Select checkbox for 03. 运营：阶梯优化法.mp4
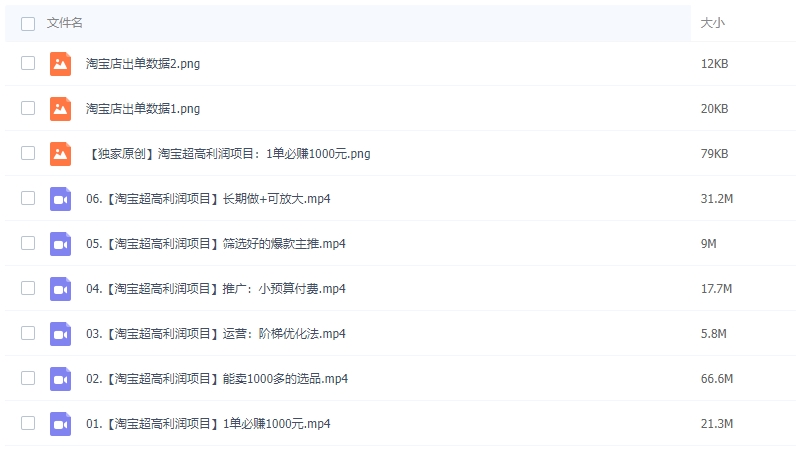 tap(28, 333)
